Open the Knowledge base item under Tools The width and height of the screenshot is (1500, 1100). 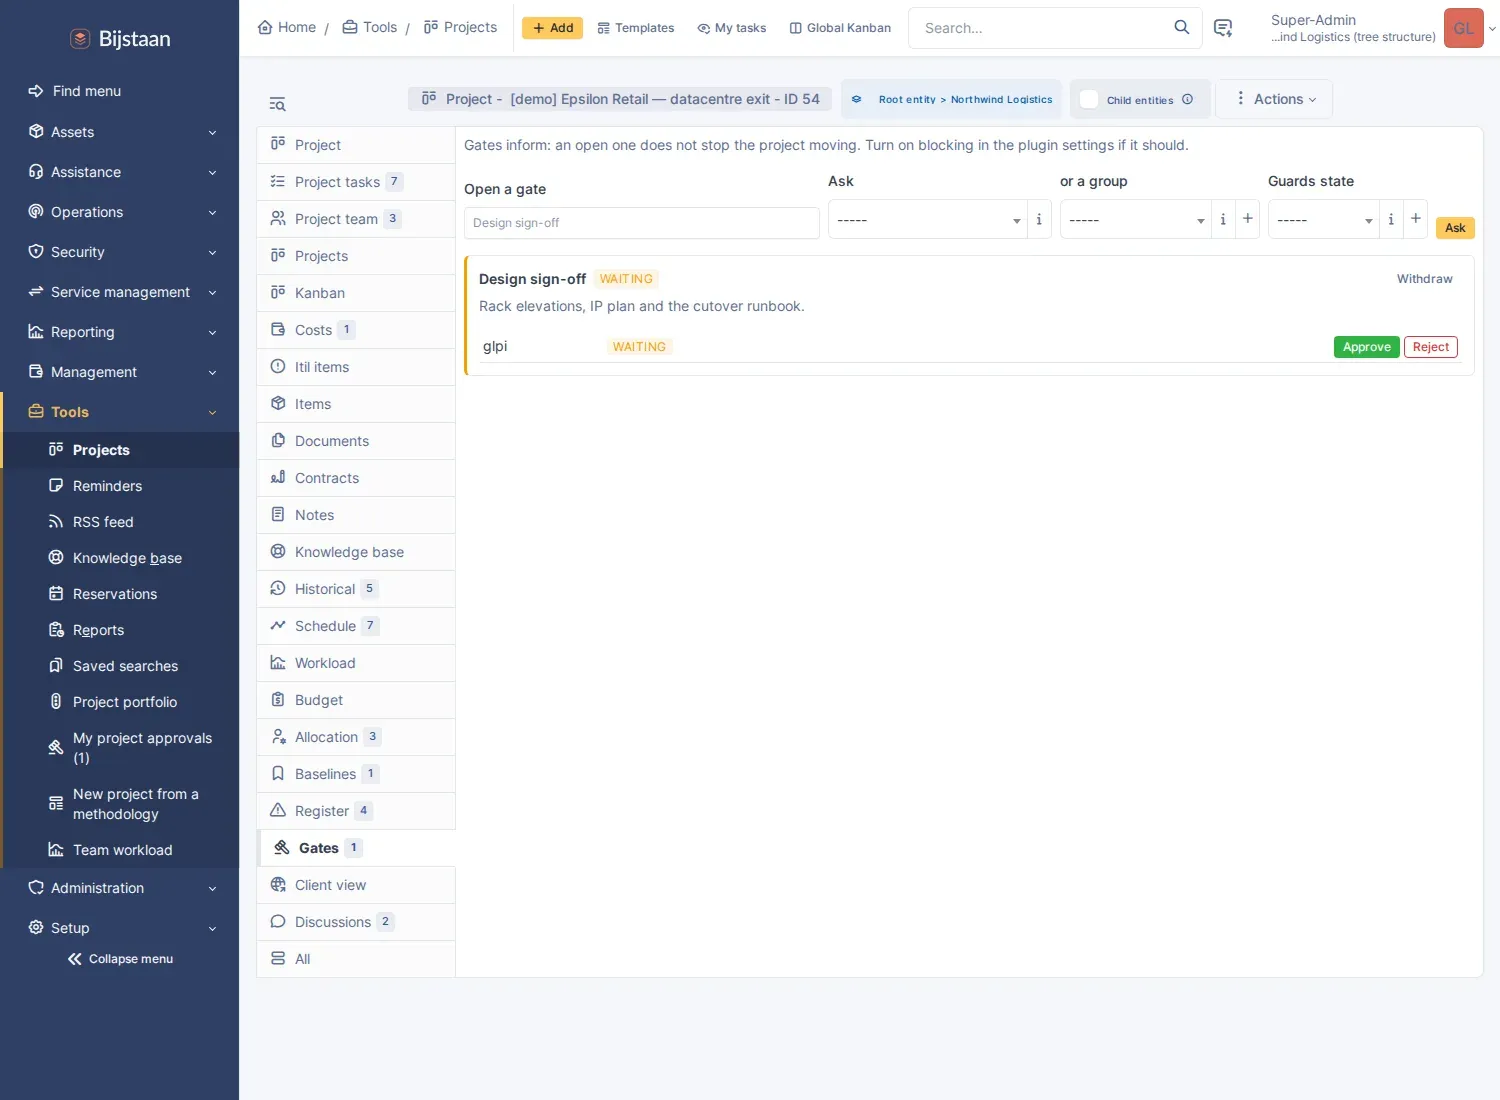(127, 558)
